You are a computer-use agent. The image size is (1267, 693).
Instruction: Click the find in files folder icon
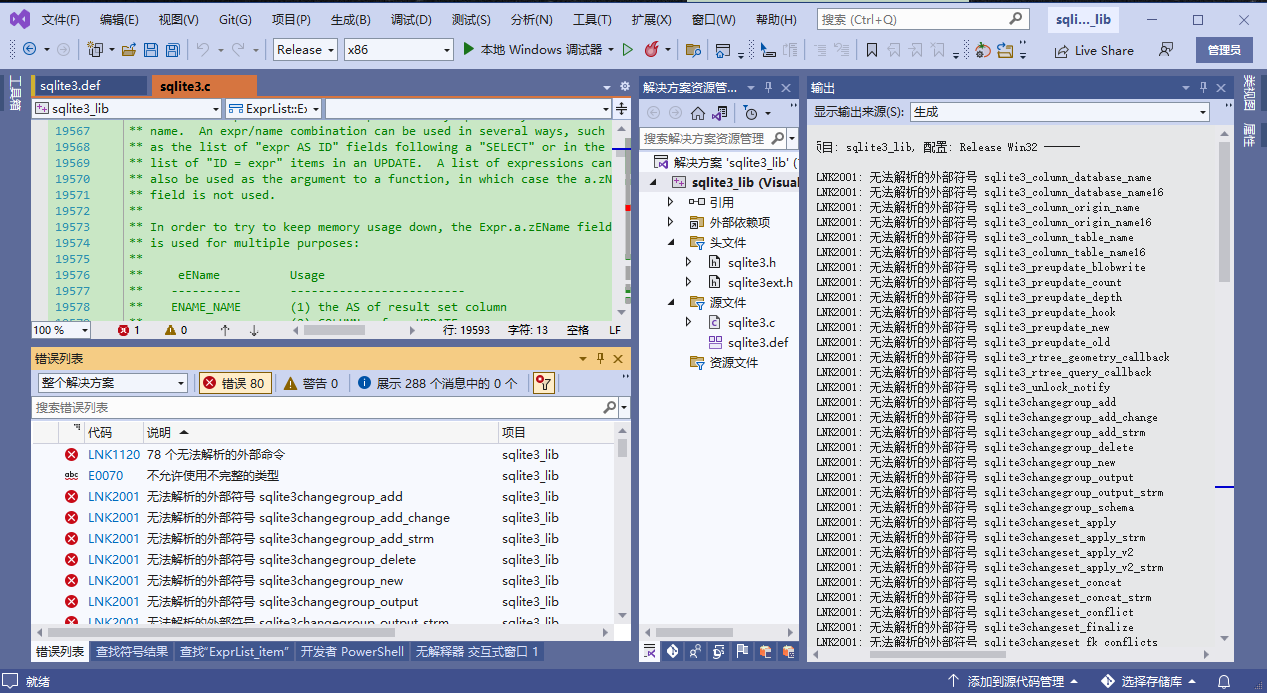coord(693,49)
